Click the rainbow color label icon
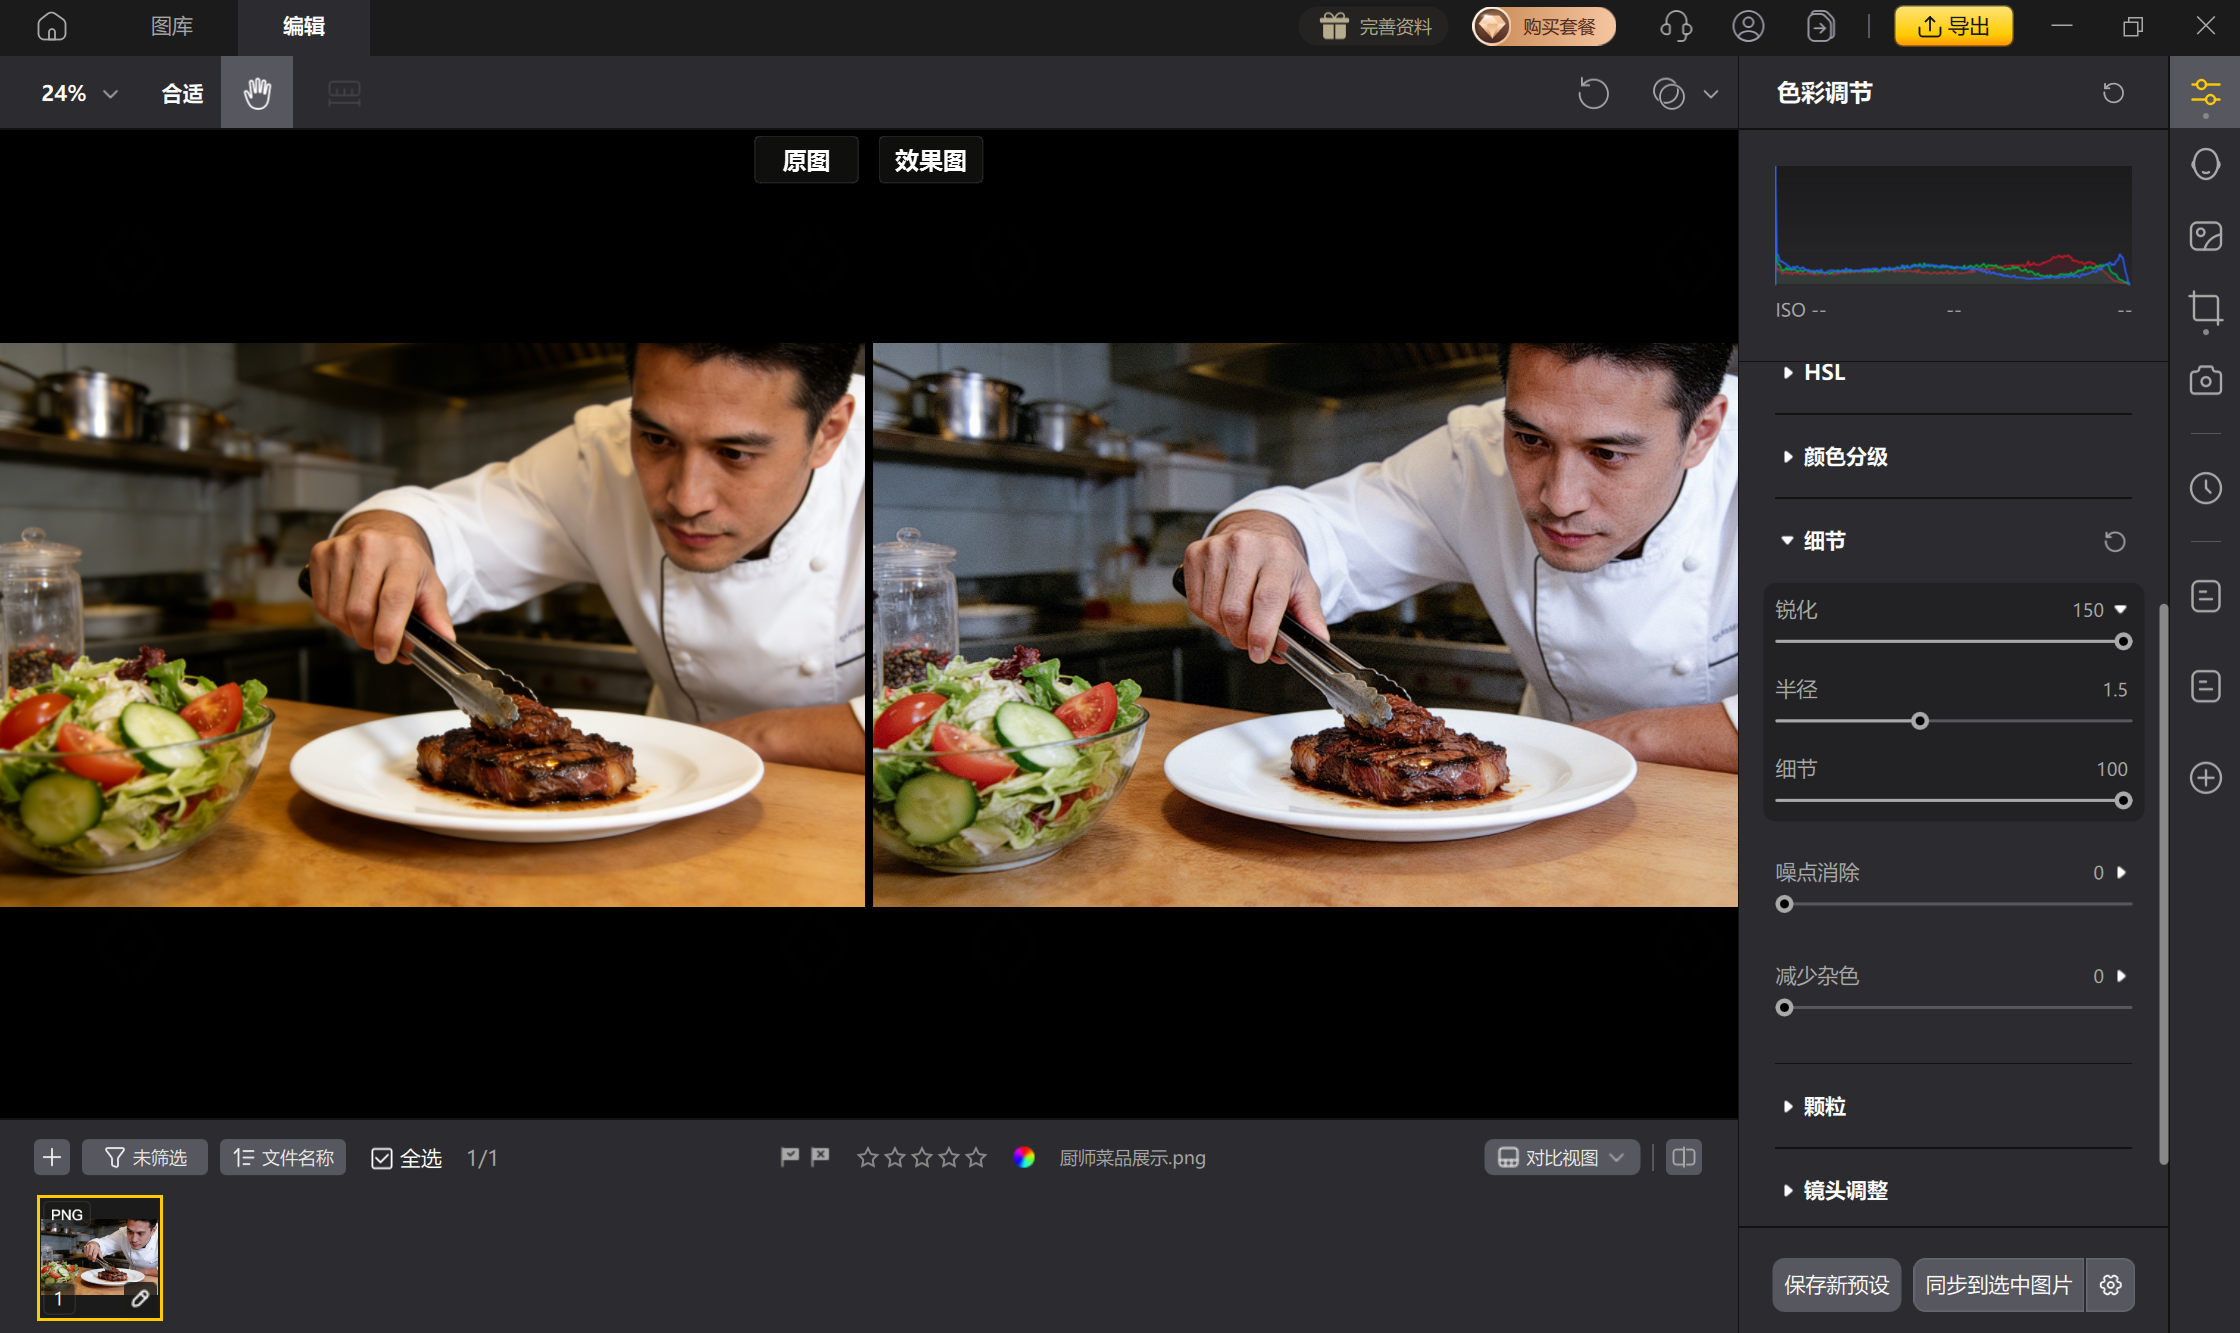2240x1333 pixels. pos(1023,1157)
